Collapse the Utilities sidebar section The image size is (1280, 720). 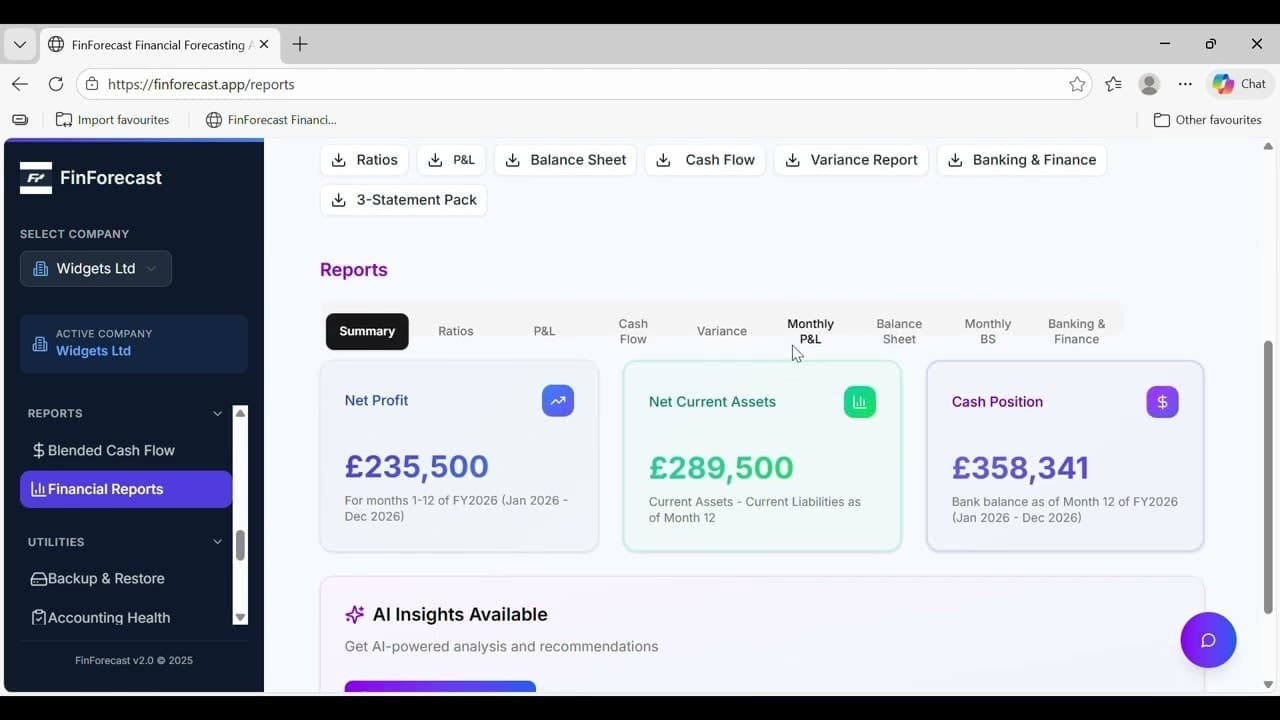click(x=218, y=542)
